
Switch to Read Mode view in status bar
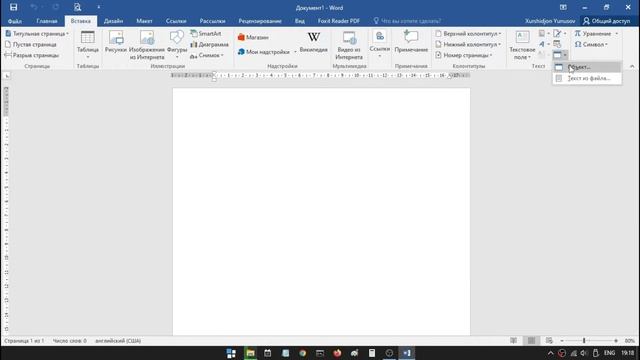coord(513,340)
